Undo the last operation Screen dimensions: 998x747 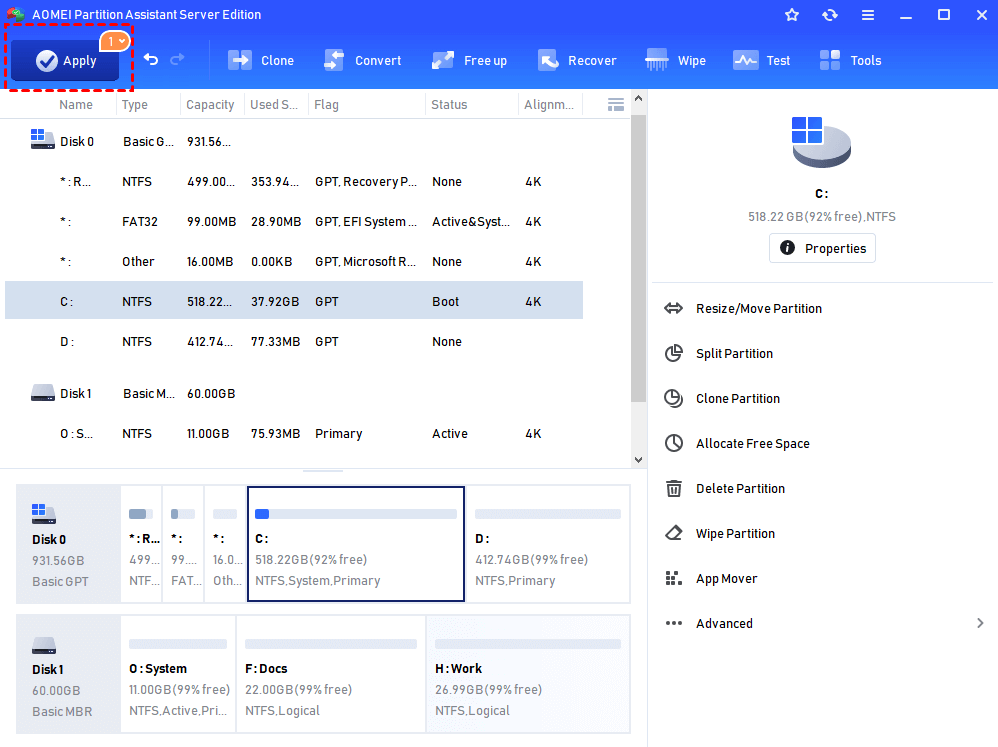tap(151, 59)
